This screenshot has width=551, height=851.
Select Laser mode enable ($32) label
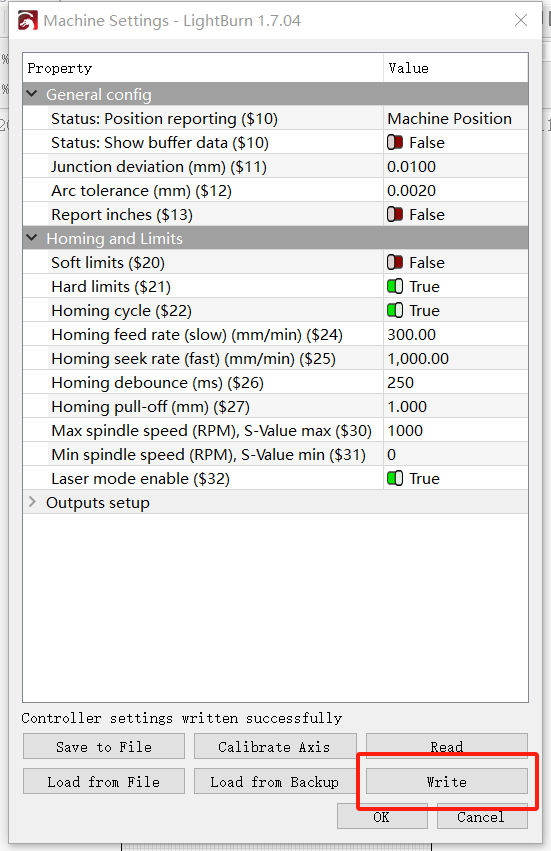pos(141,479)
